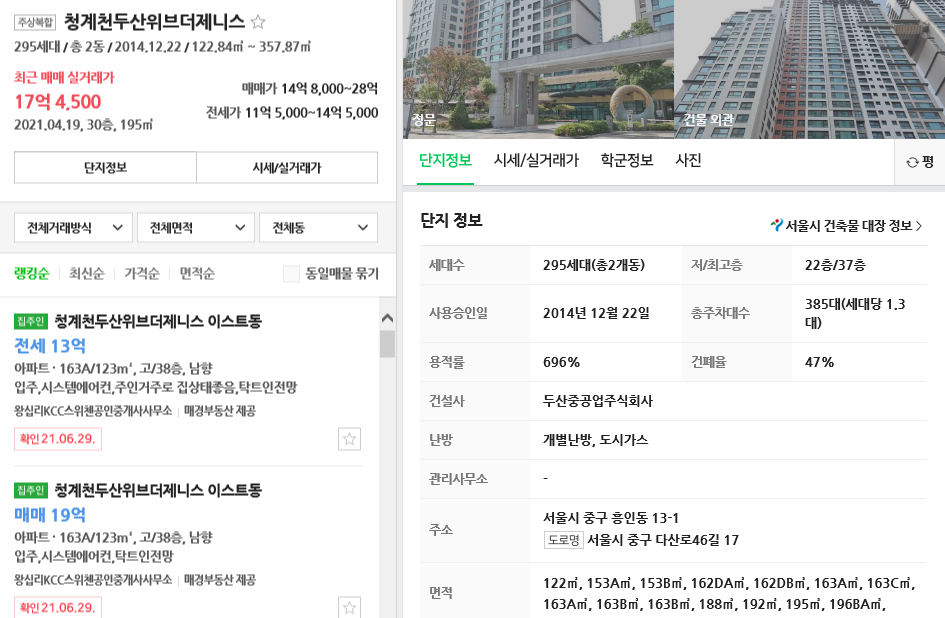Image resolution: width=945 pixels, height=618 pixels.
Task: Sort listings by 면적순
Action: point(197,274)
